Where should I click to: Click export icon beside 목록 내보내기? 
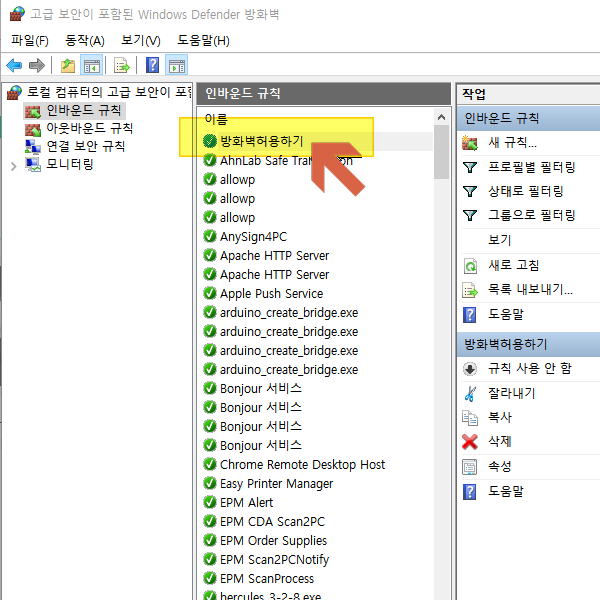pos(470,290)
